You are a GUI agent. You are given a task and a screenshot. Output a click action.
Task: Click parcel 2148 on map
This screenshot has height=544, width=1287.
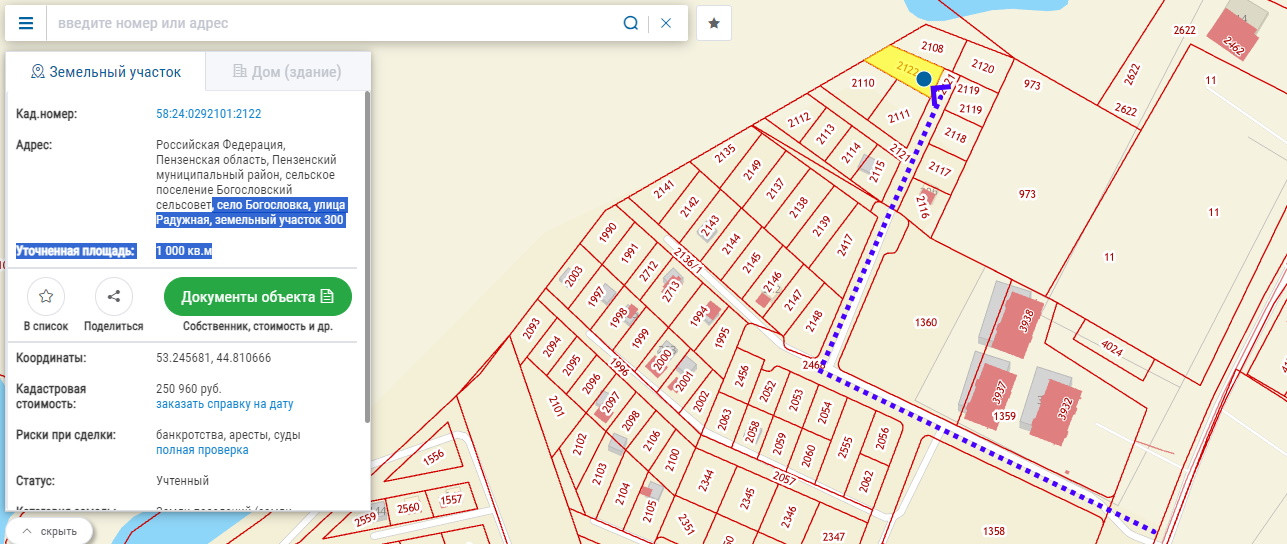point(814,321)
